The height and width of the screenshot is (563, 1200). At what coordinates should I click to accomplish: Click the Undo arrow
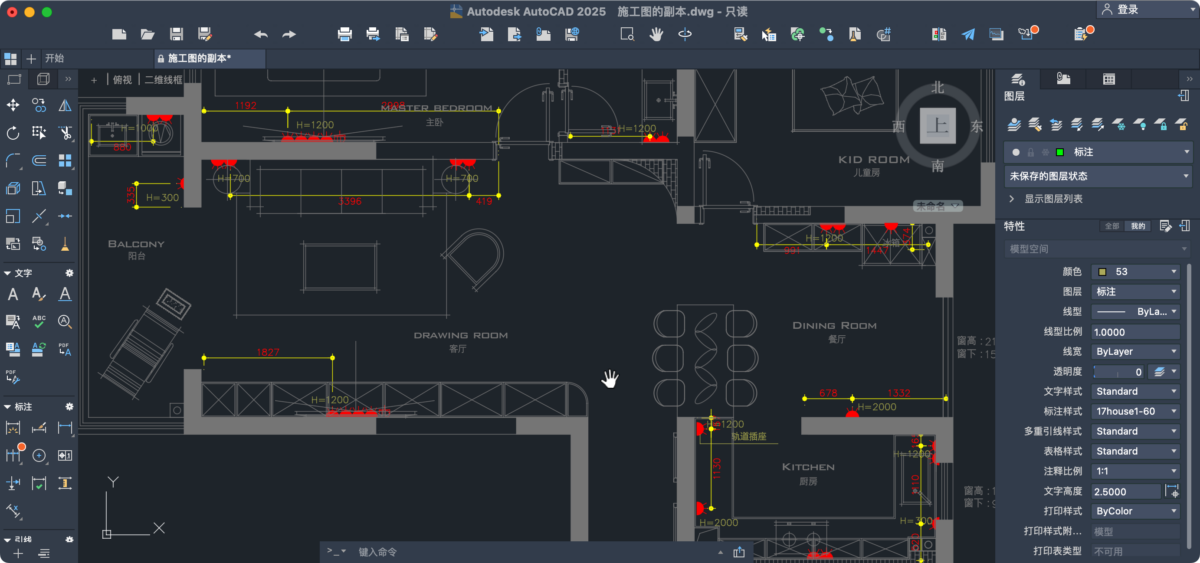point(261,34)
